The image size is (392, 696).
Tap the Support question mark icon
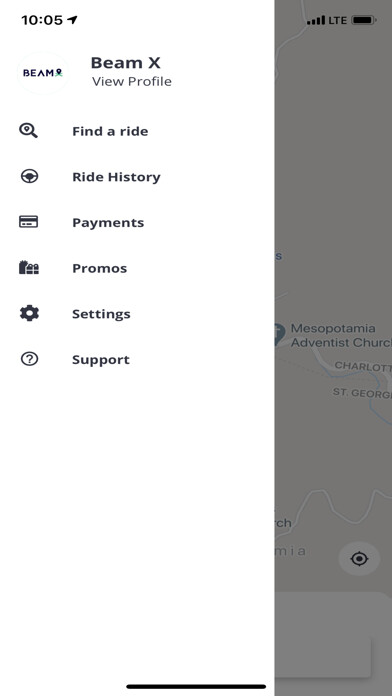click(29, 359)
